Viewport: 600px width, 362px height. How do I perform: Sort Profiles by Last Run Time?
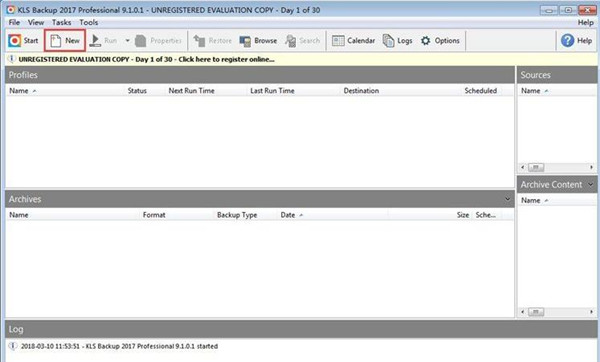tap(272, 91)
